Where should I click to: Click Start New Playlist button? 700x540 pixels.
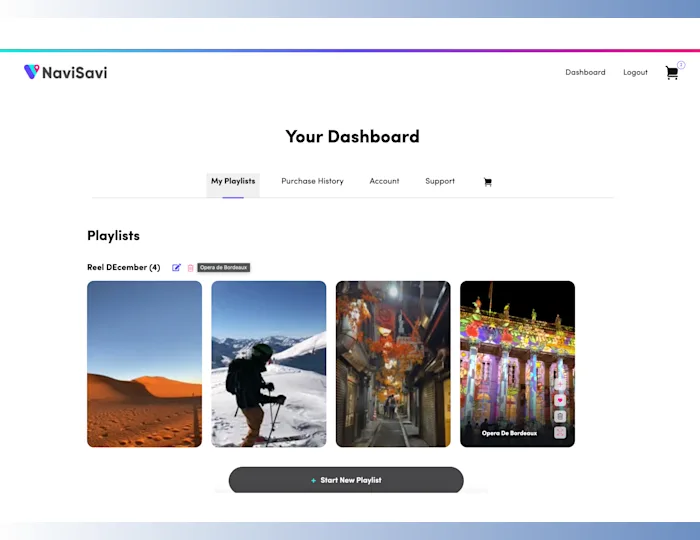(346, 480)
